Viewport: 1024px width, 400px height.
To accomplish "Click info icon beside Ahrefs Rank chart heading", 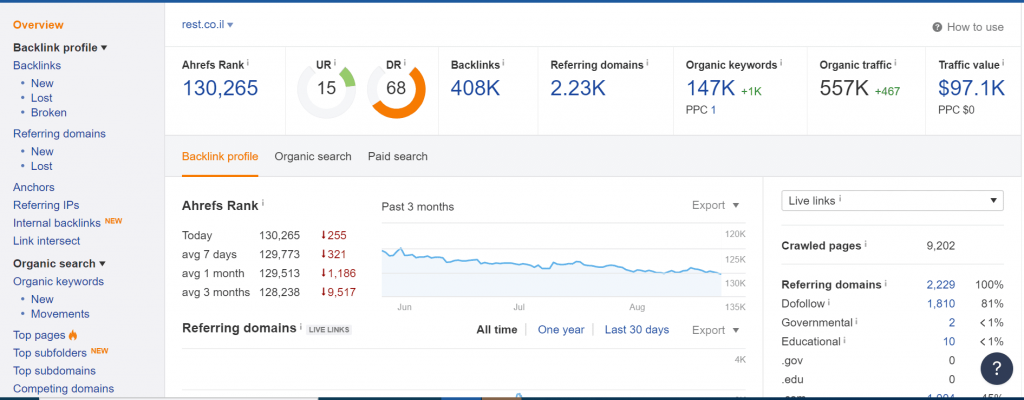I will pos(263,203).
